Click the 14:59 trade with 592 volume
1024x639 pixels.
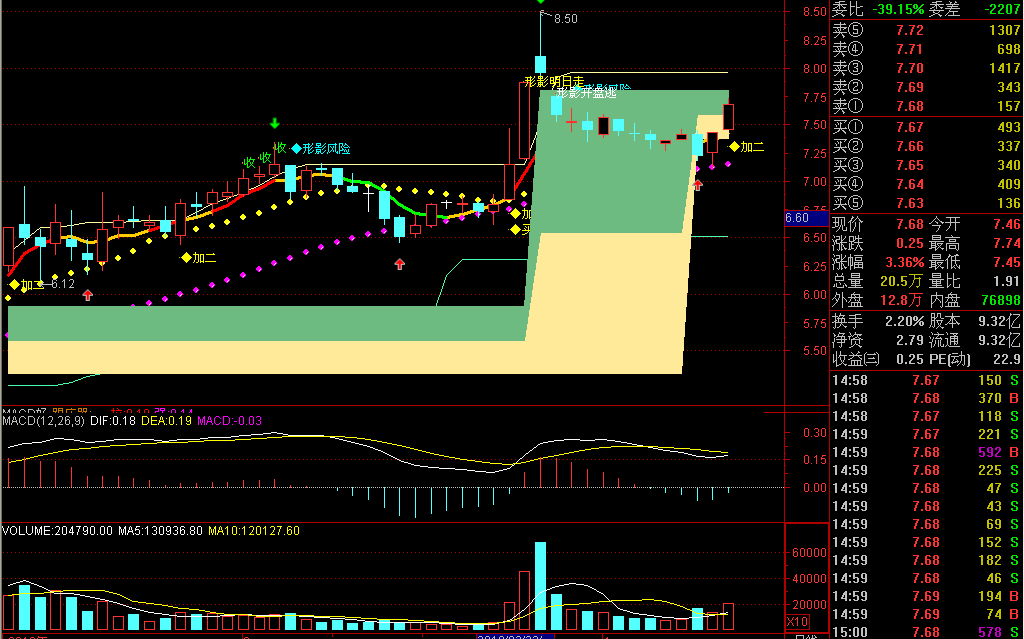coord(926,452)
